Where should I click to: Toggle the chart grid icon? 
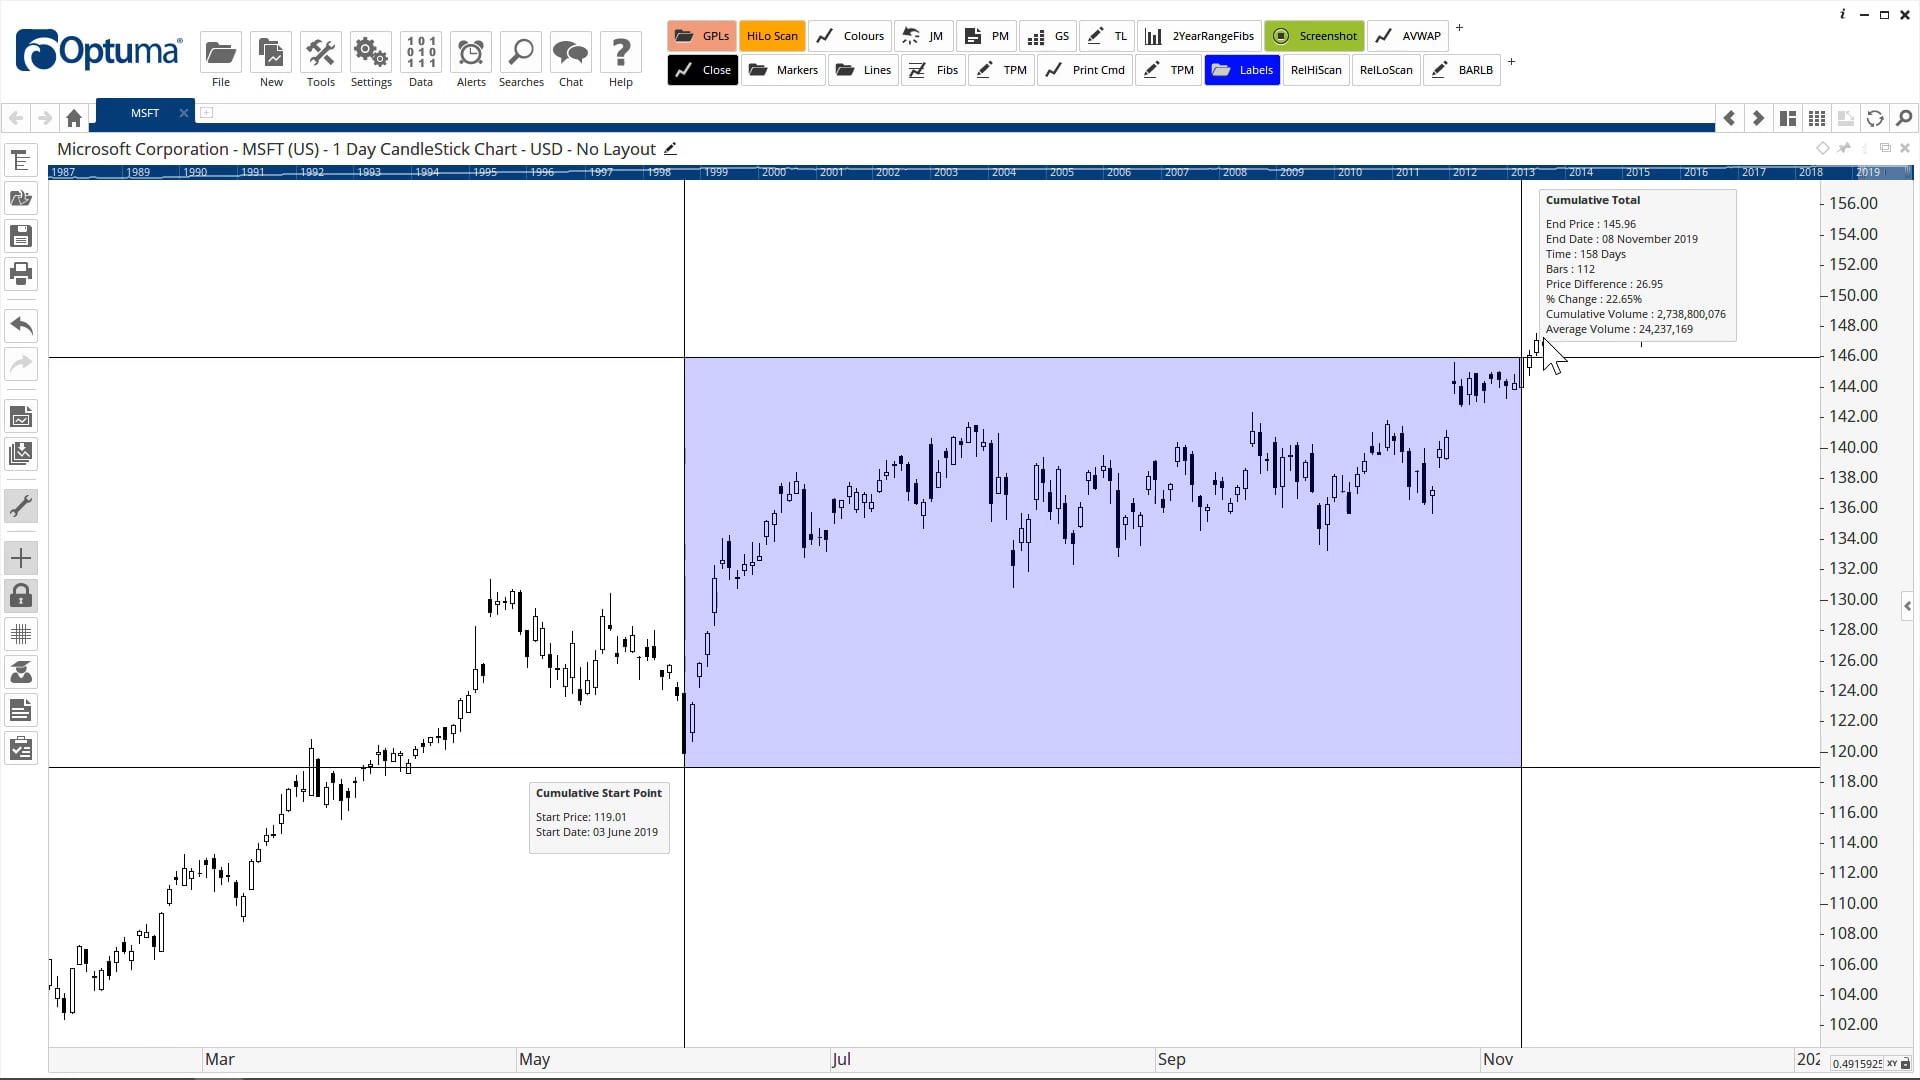(21, 634)
